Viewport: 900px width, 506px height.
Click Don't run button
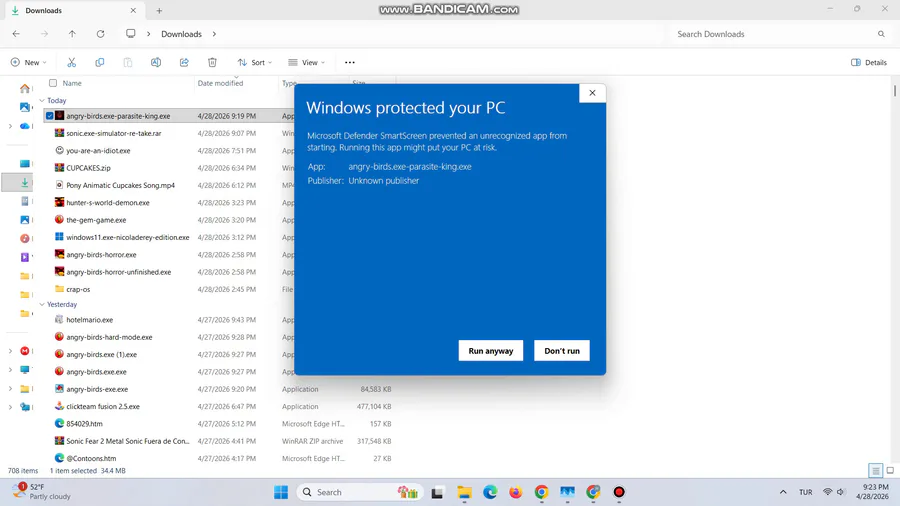point(561,351)
